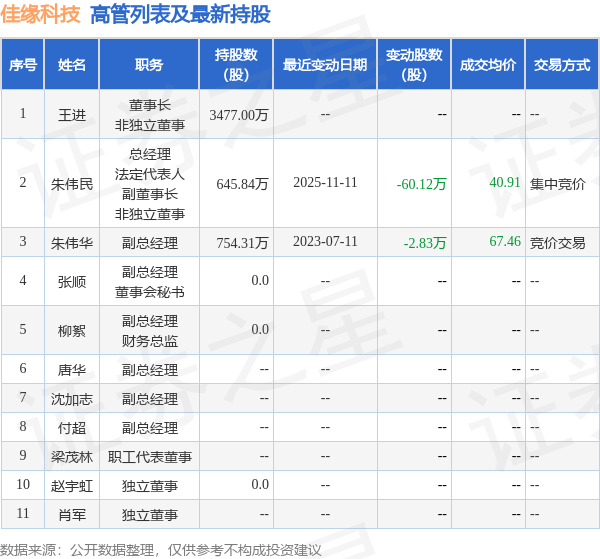Click the 成交均价 column header

488,65
